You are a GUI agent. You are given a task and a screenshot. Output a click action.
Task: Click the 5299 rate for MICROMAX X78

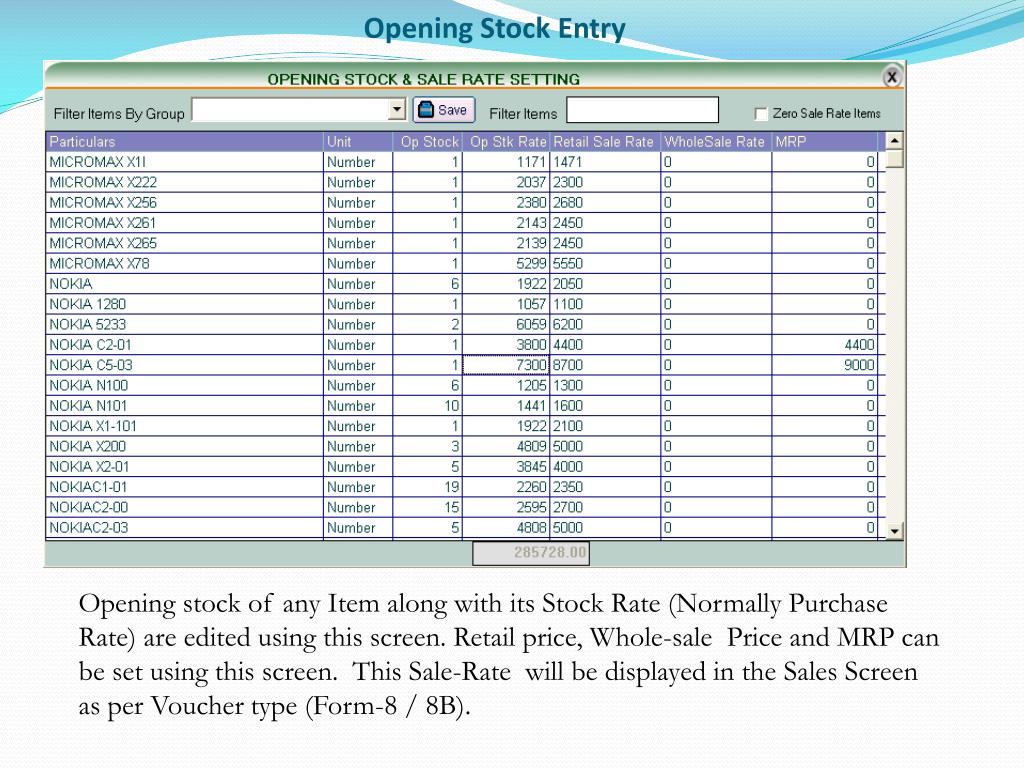(x=506, y=263)
